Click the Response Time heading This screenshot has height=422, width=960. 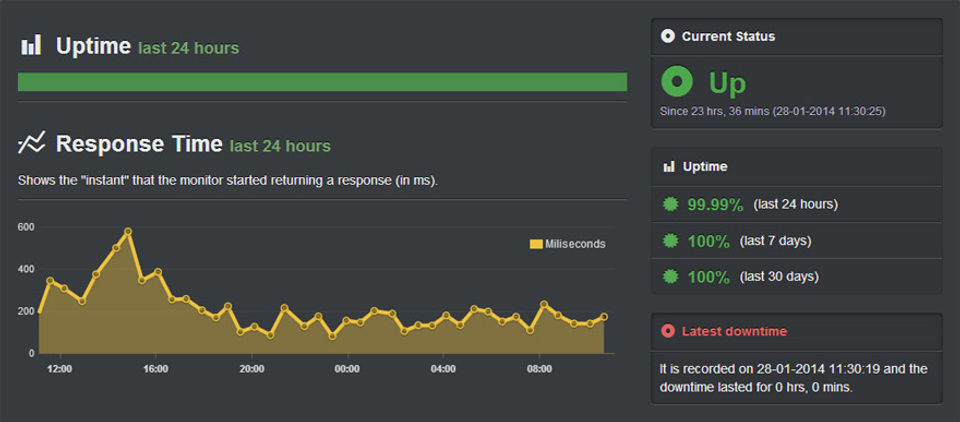click(139, 145)
